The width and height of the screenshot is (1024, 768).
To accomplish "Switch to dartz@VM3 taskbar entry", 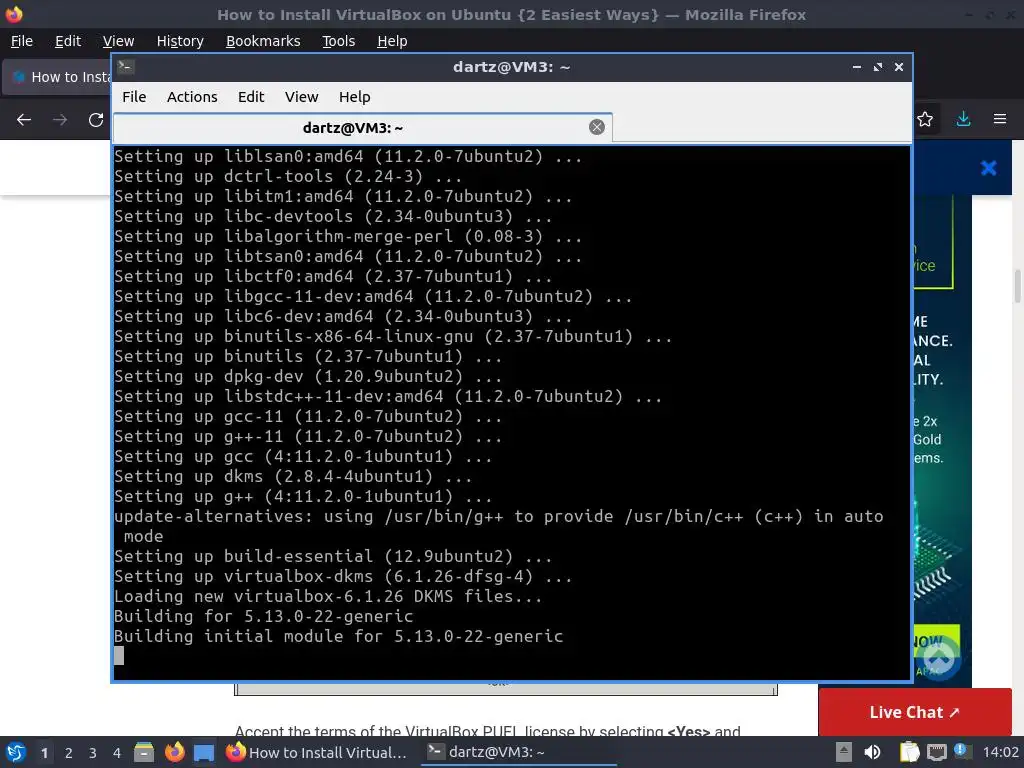I will pyautogui.click(x=519, y=752).
